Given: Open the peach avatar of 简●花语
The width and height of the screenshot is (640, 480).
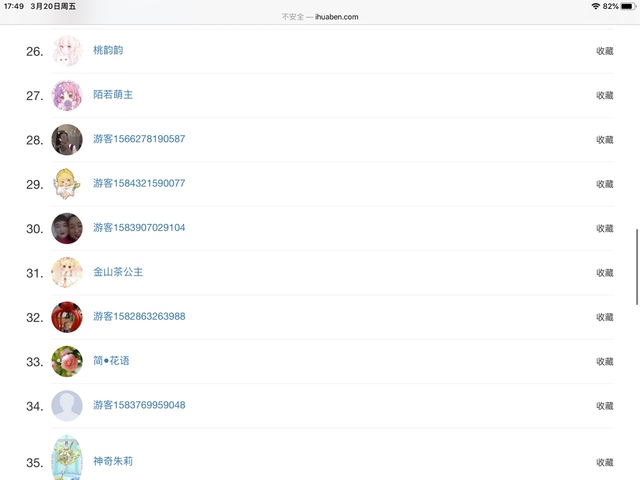Looking at the screenshot, I should pos(67,361).
